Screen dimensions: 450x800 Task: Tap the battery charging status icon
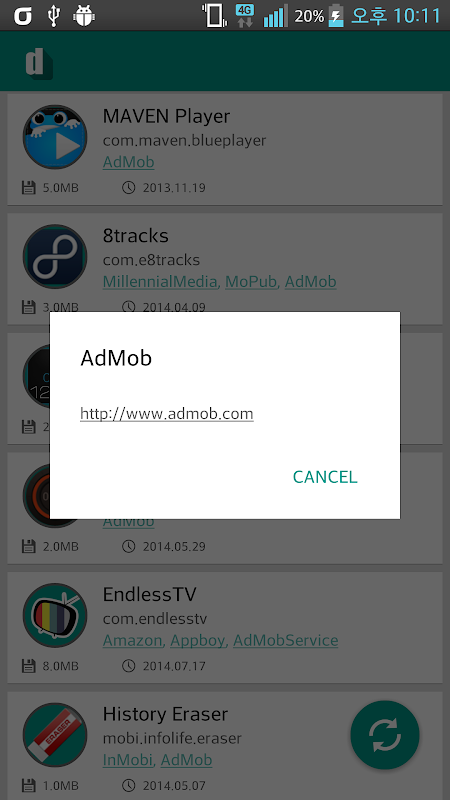click(x=336, y=16)
